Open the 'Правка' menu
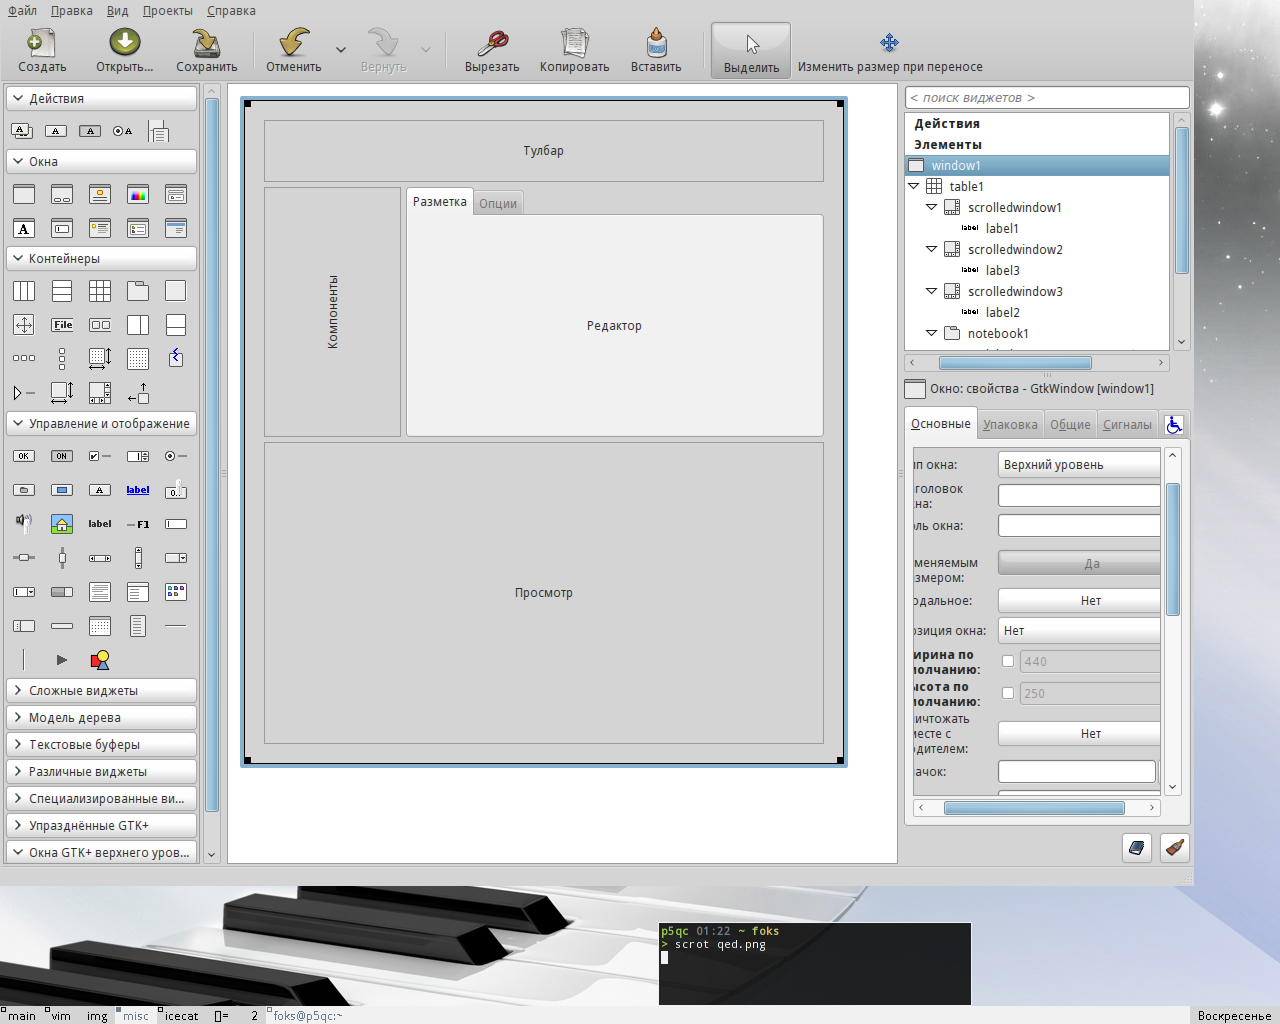The height and width of the screenshot is (1024, 1280). click(x=72, y=11)
